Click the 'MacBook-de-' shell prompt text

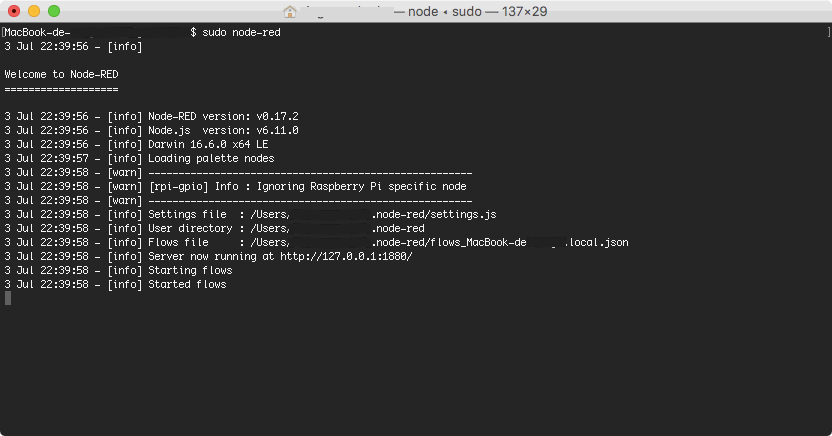click(x=37, y=32)
